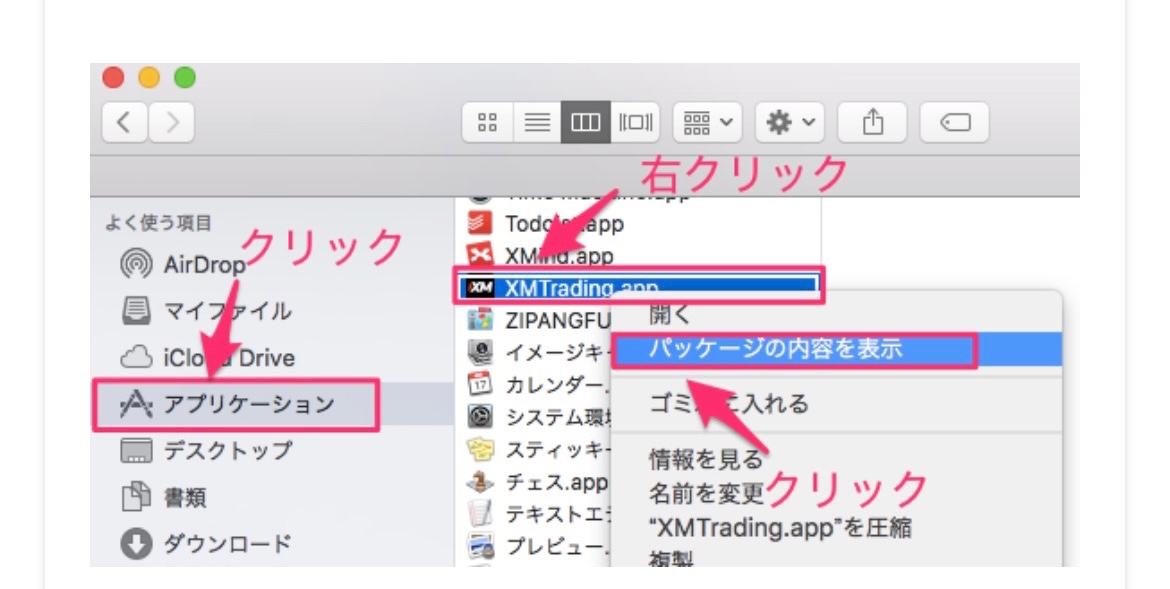This screenshot has width=1170, height=589.
Task: Select XMTrading.app in the file list
Action: (639, 287)
